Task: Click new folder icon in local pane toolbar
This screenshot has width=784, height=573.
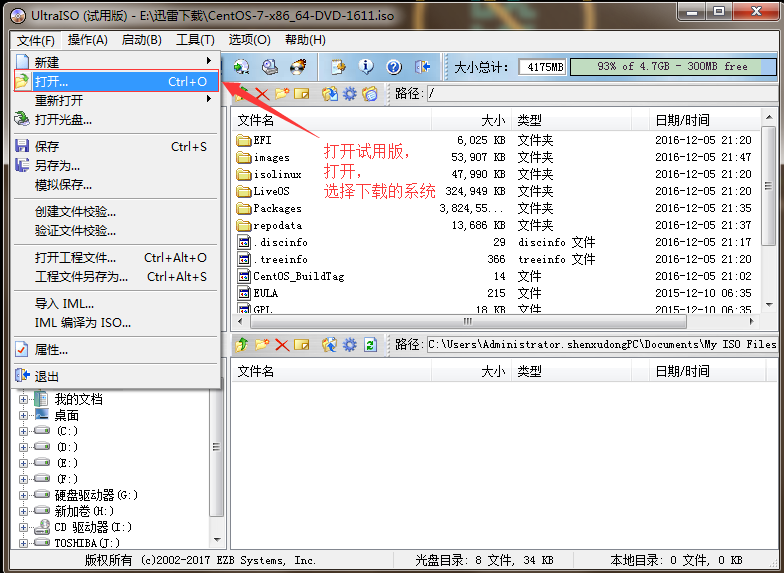Action: click(262, 344)
